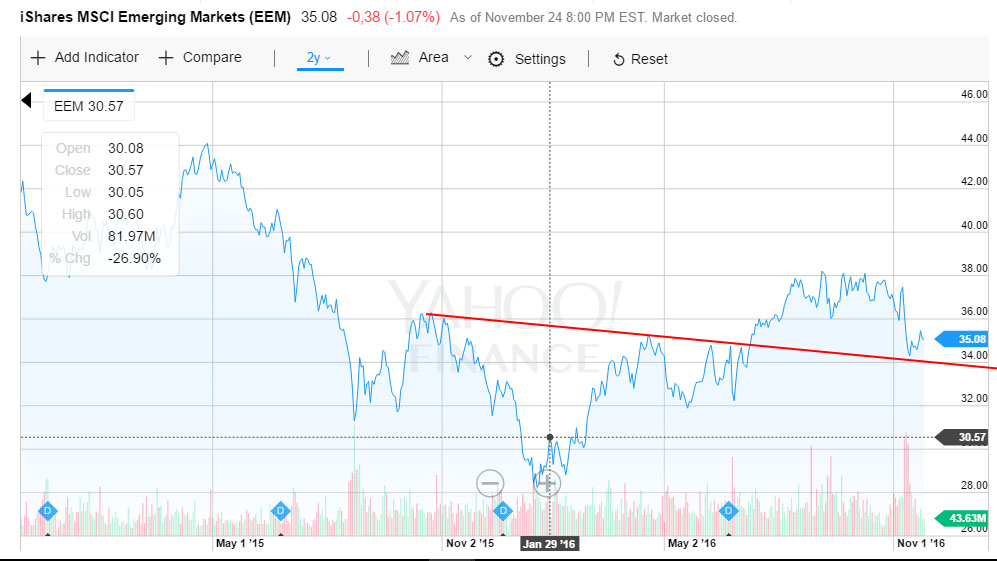Click the Area chart type icon

point(400,58)
